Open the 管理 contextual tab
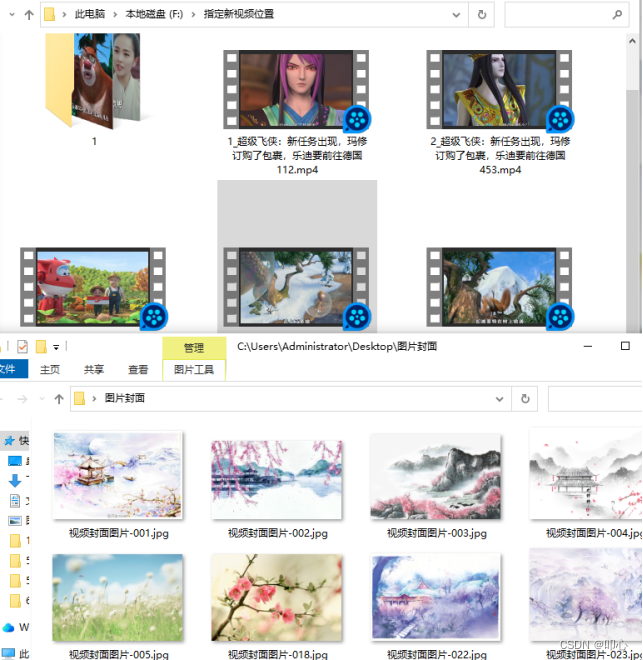The image size is (643, 660). [194, 348]
